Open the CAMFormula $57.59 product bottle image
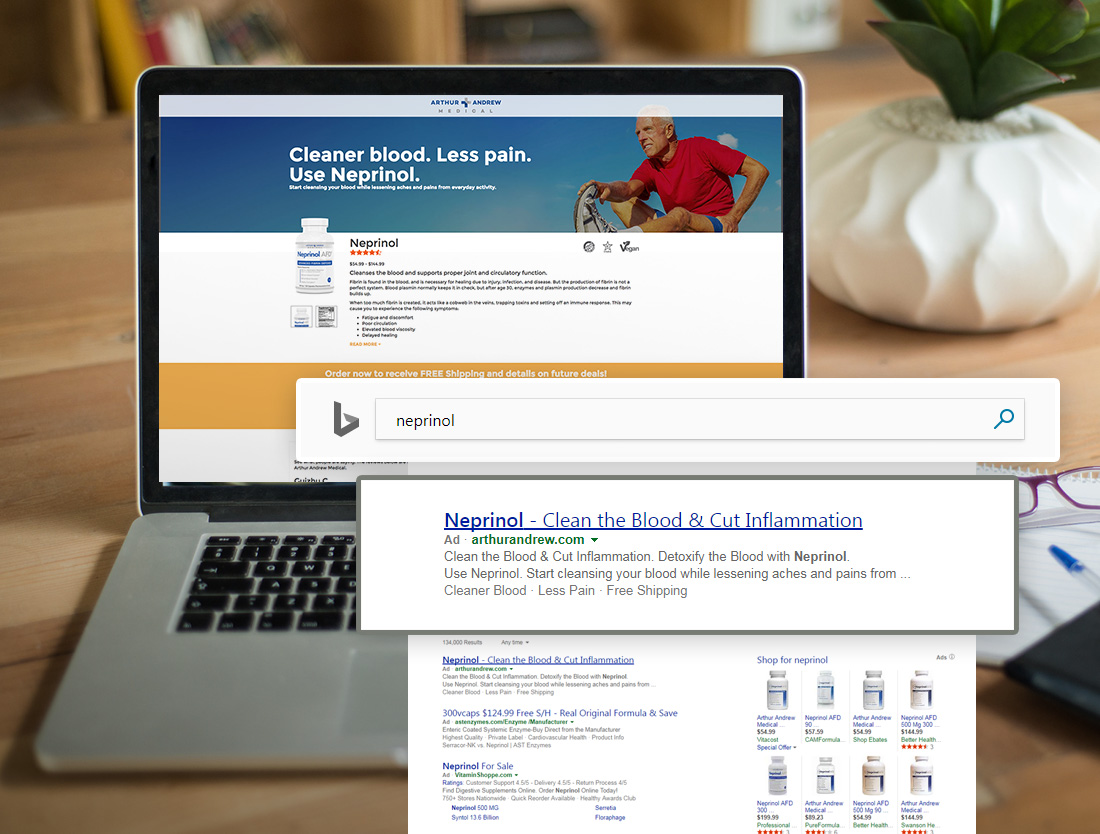 pos(826,691)
